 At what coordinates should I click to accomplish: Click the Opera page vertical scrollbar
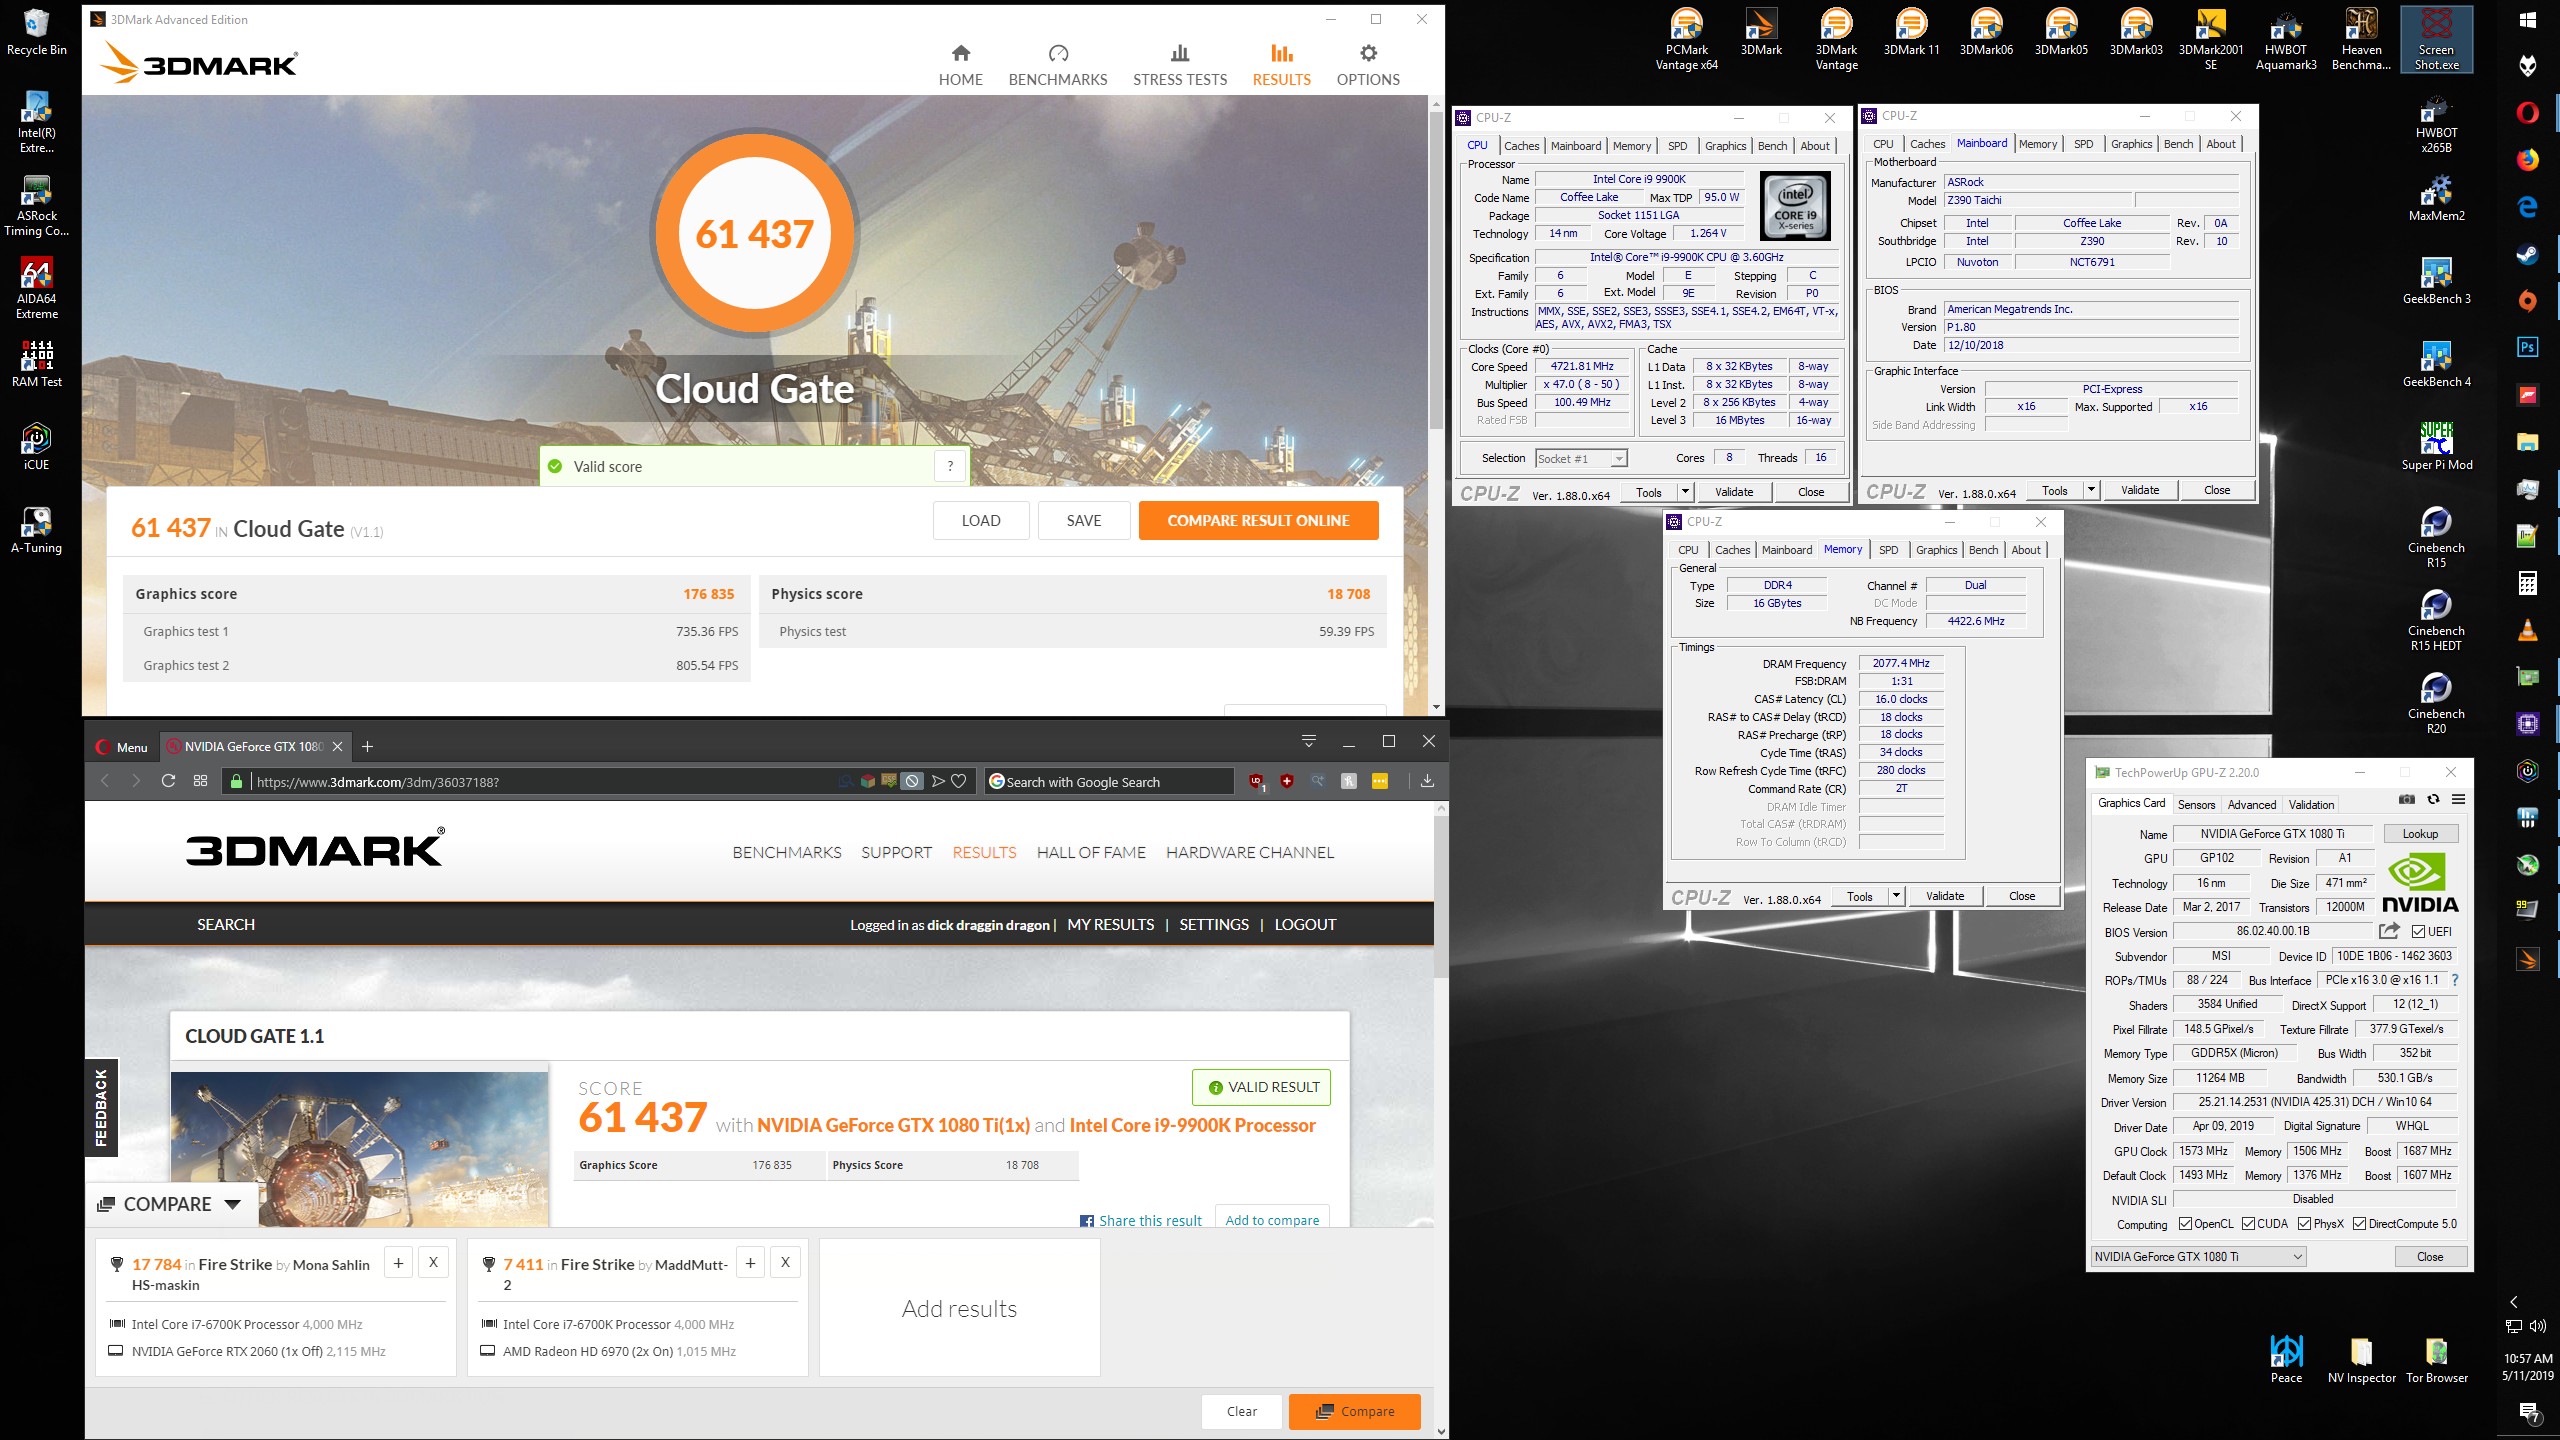tap(1441, 897)
